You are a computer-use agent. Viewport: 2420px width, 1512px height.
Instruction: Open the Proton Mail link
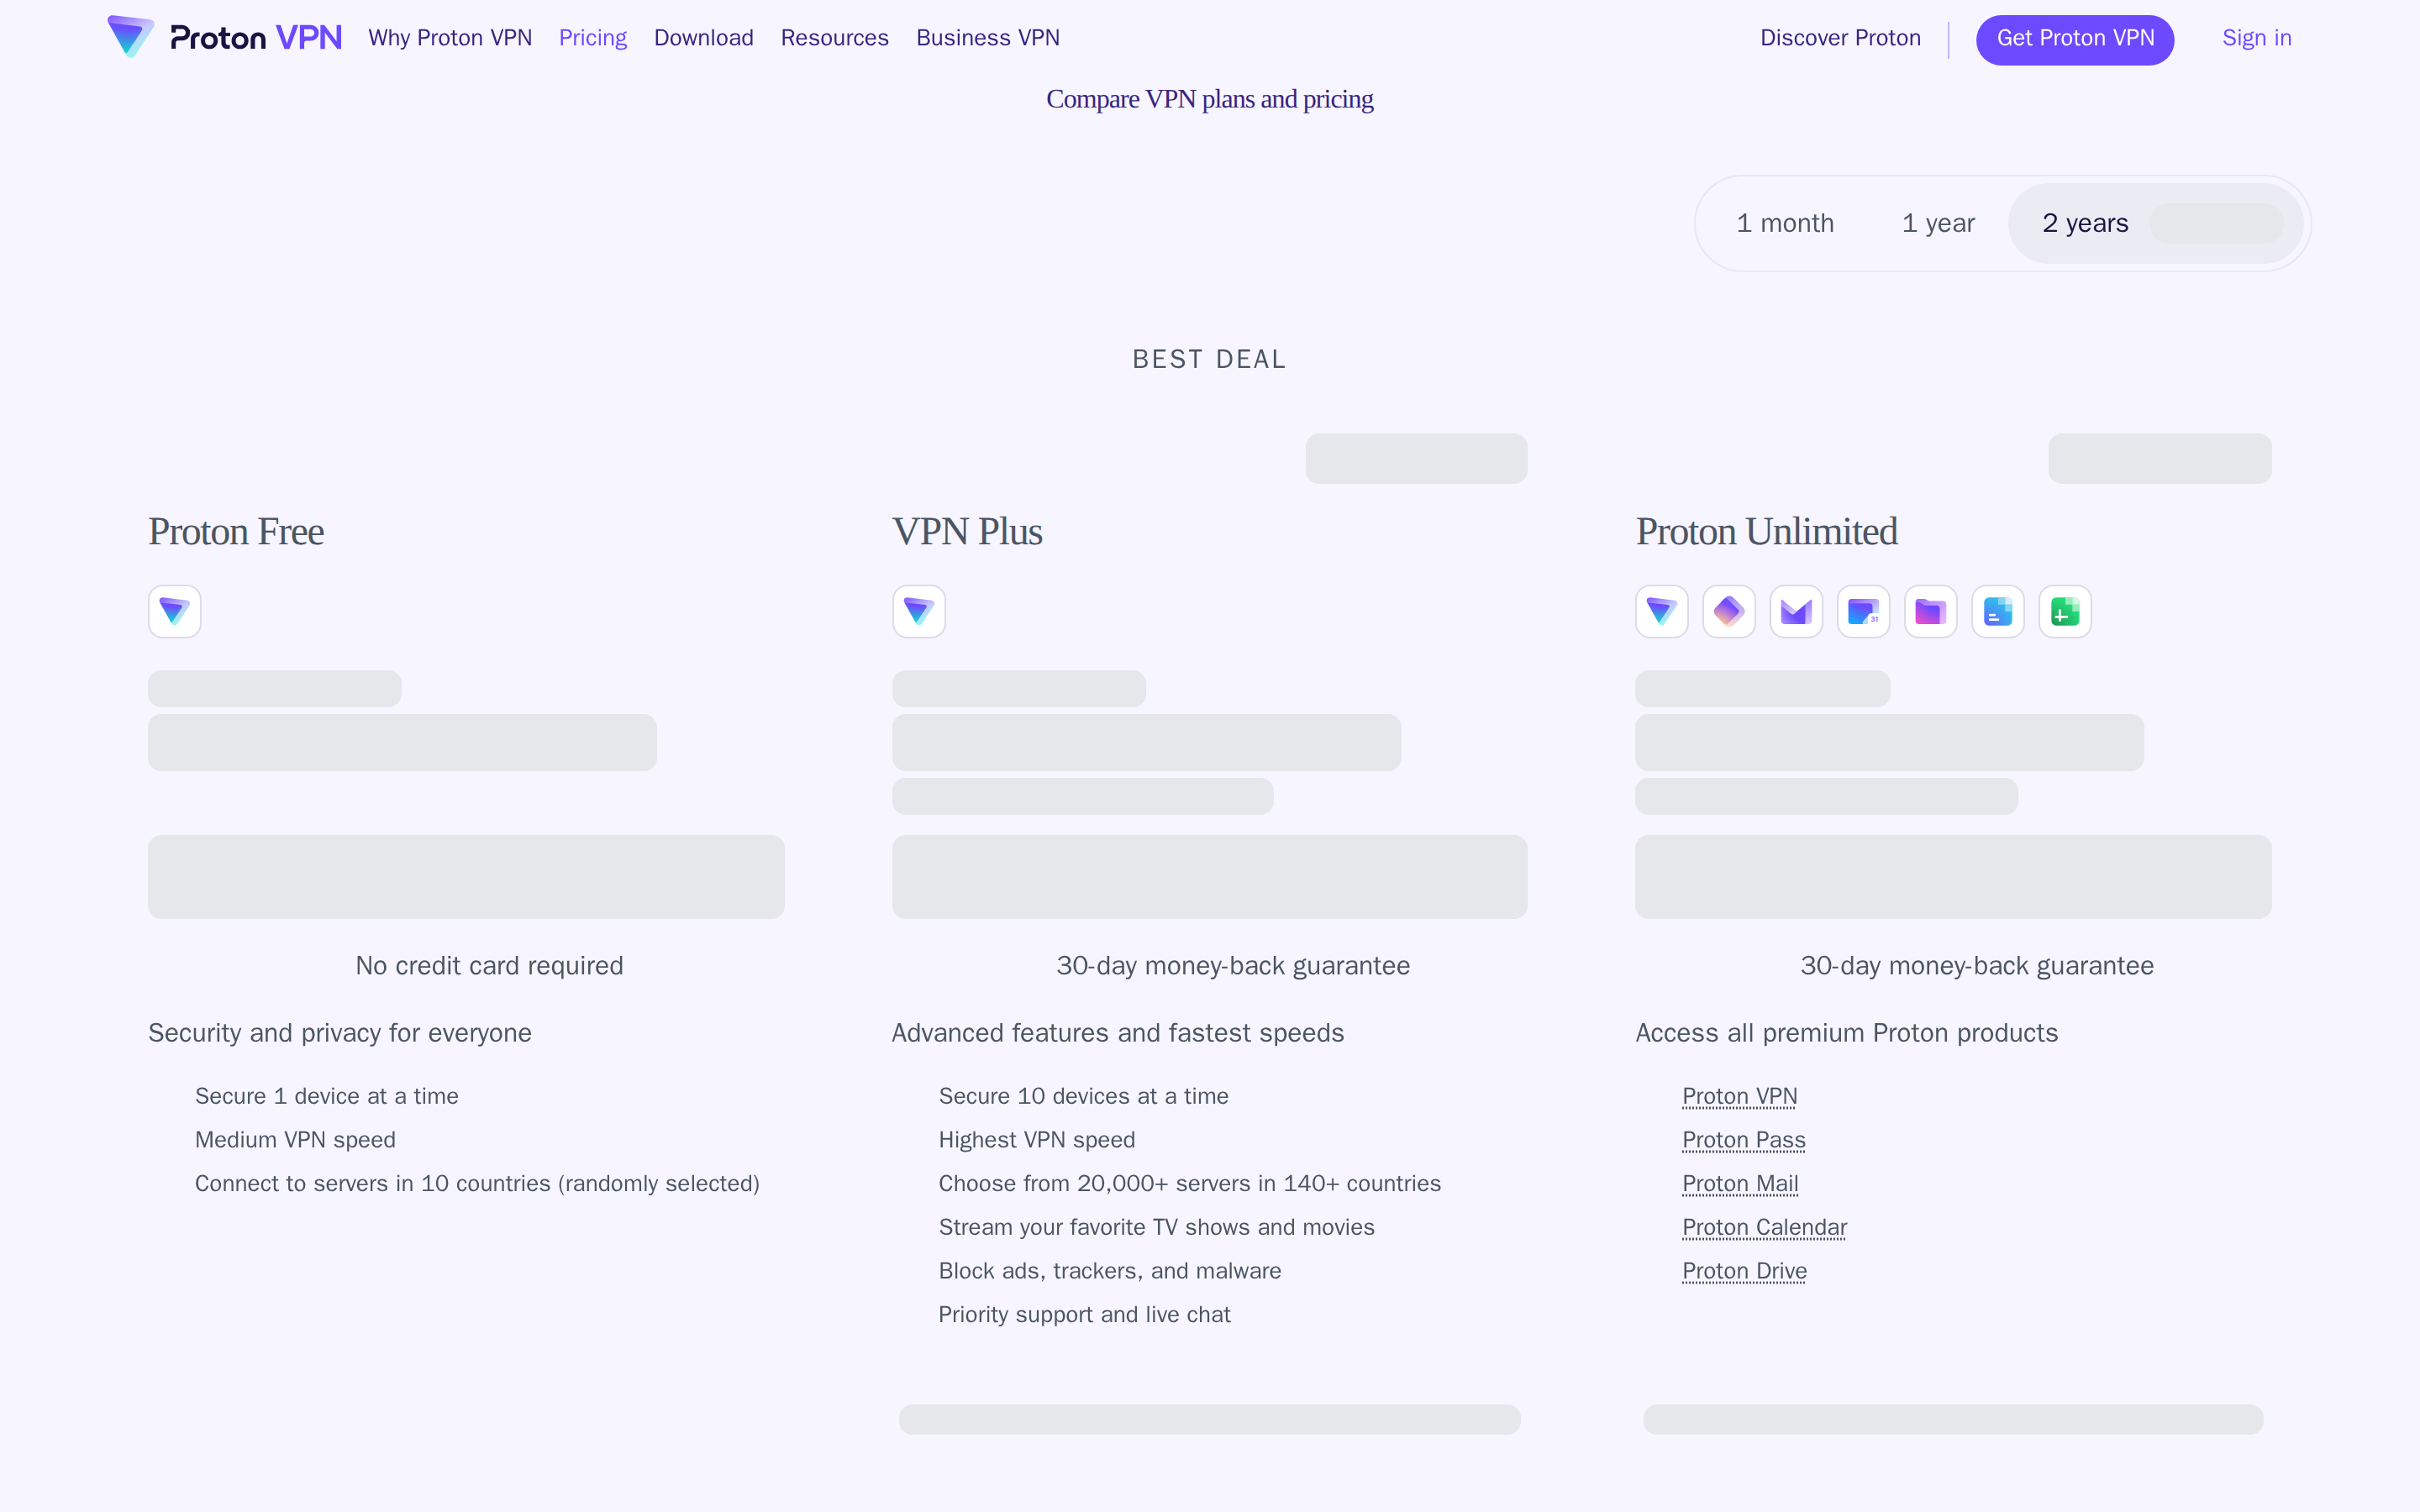pyautogui.click(x=1740, y=1183)
